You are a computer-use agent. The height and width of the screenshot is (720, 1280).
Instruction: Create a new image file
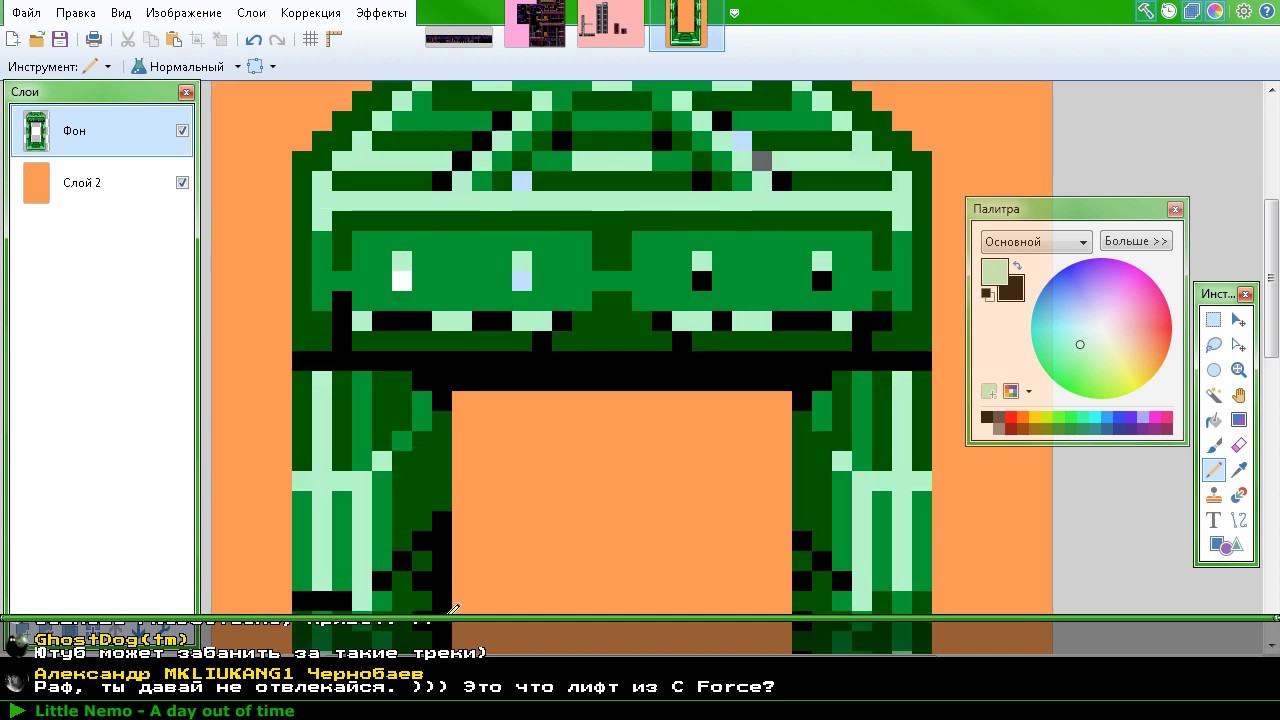tap(13, 39)
